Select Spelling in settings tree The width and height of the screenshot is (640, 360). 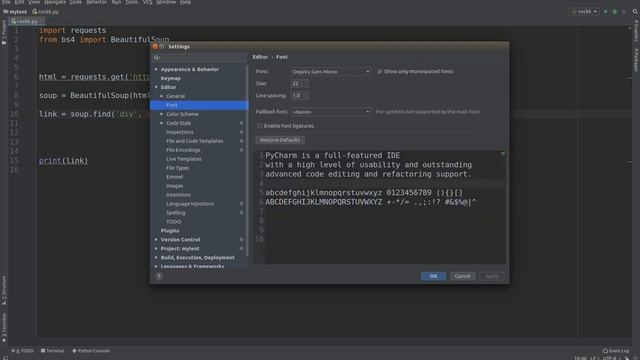point(176,213)
